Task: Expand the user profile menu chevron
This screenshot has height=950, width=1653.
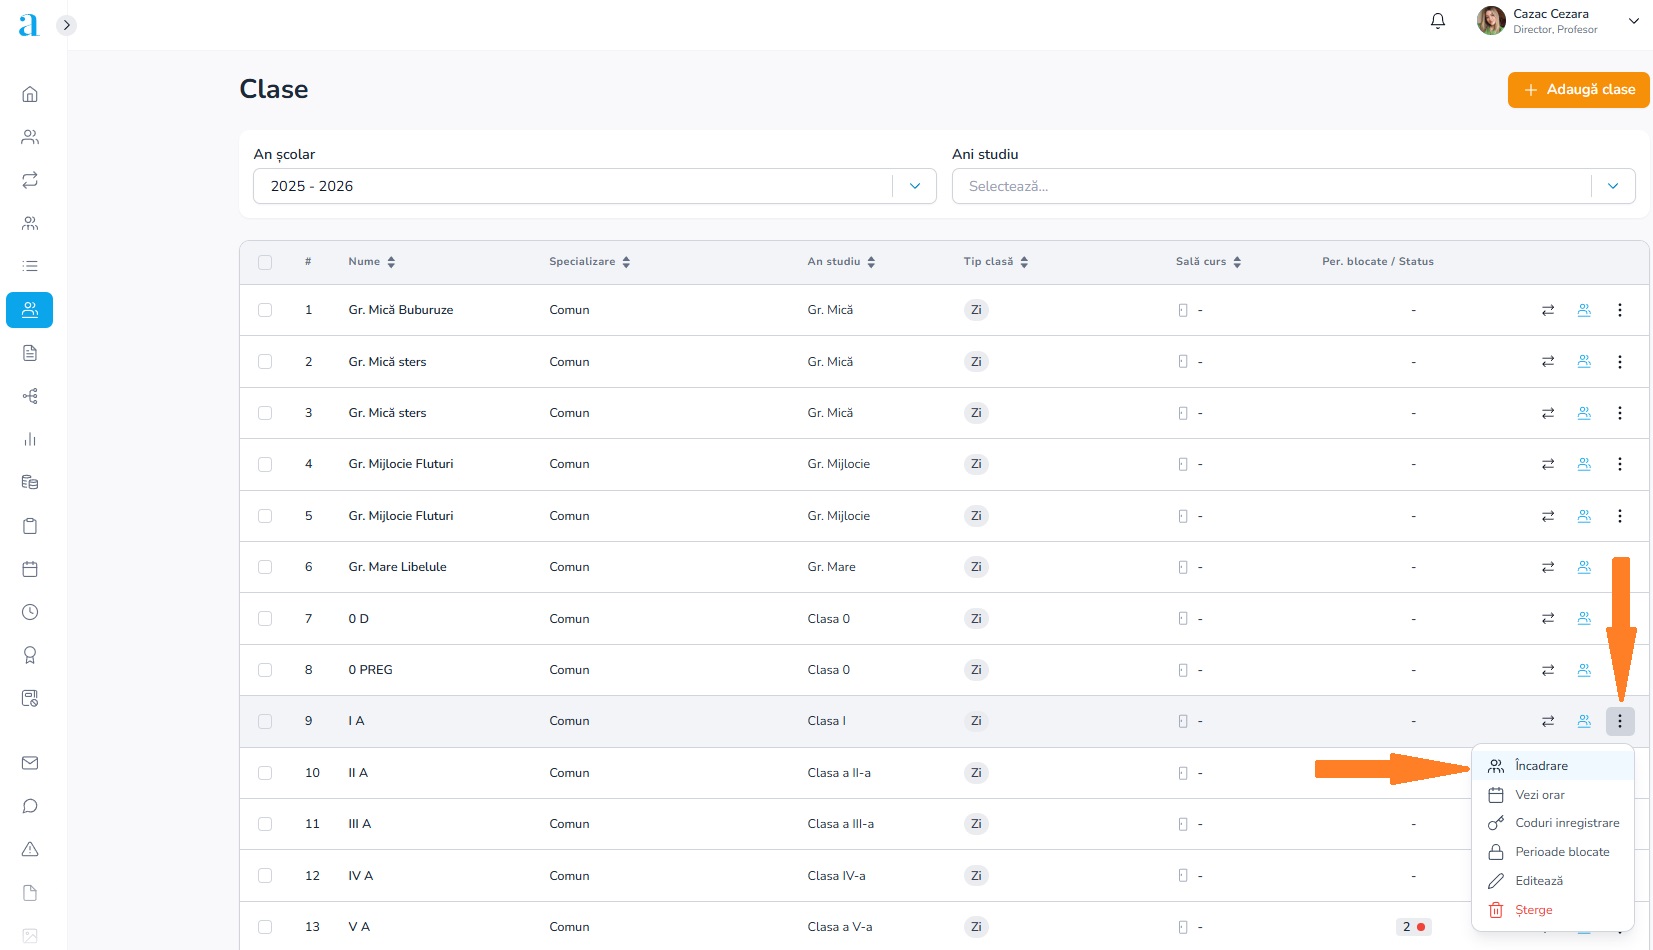Action: (1633, 21)
